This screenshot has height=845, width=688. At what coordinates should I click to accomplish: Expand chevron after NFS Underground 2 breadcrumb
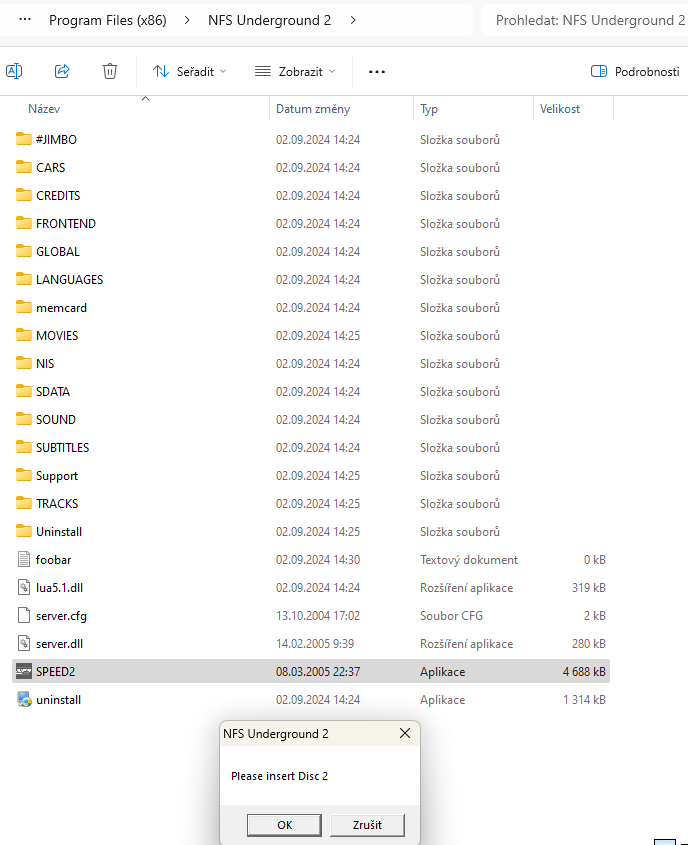353,20
